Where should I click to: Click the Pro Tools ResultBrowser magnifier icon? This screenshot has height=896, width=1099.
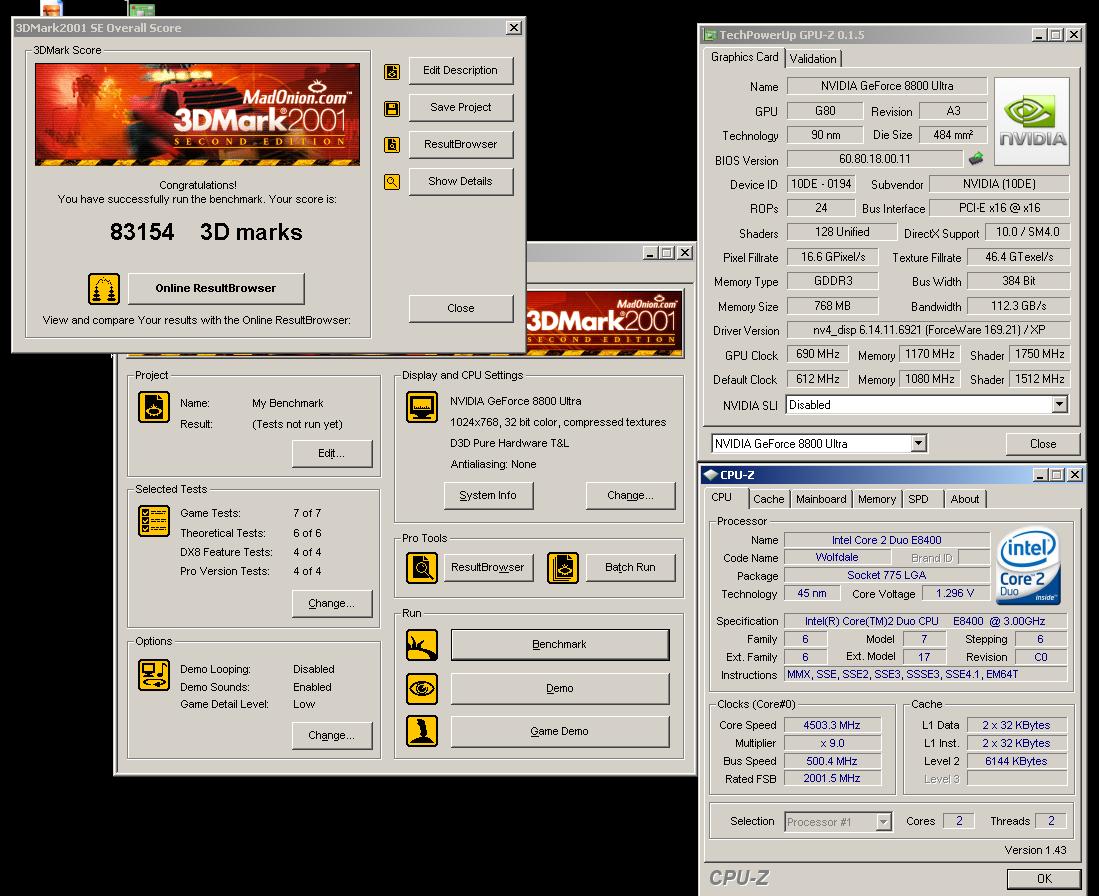422,568
